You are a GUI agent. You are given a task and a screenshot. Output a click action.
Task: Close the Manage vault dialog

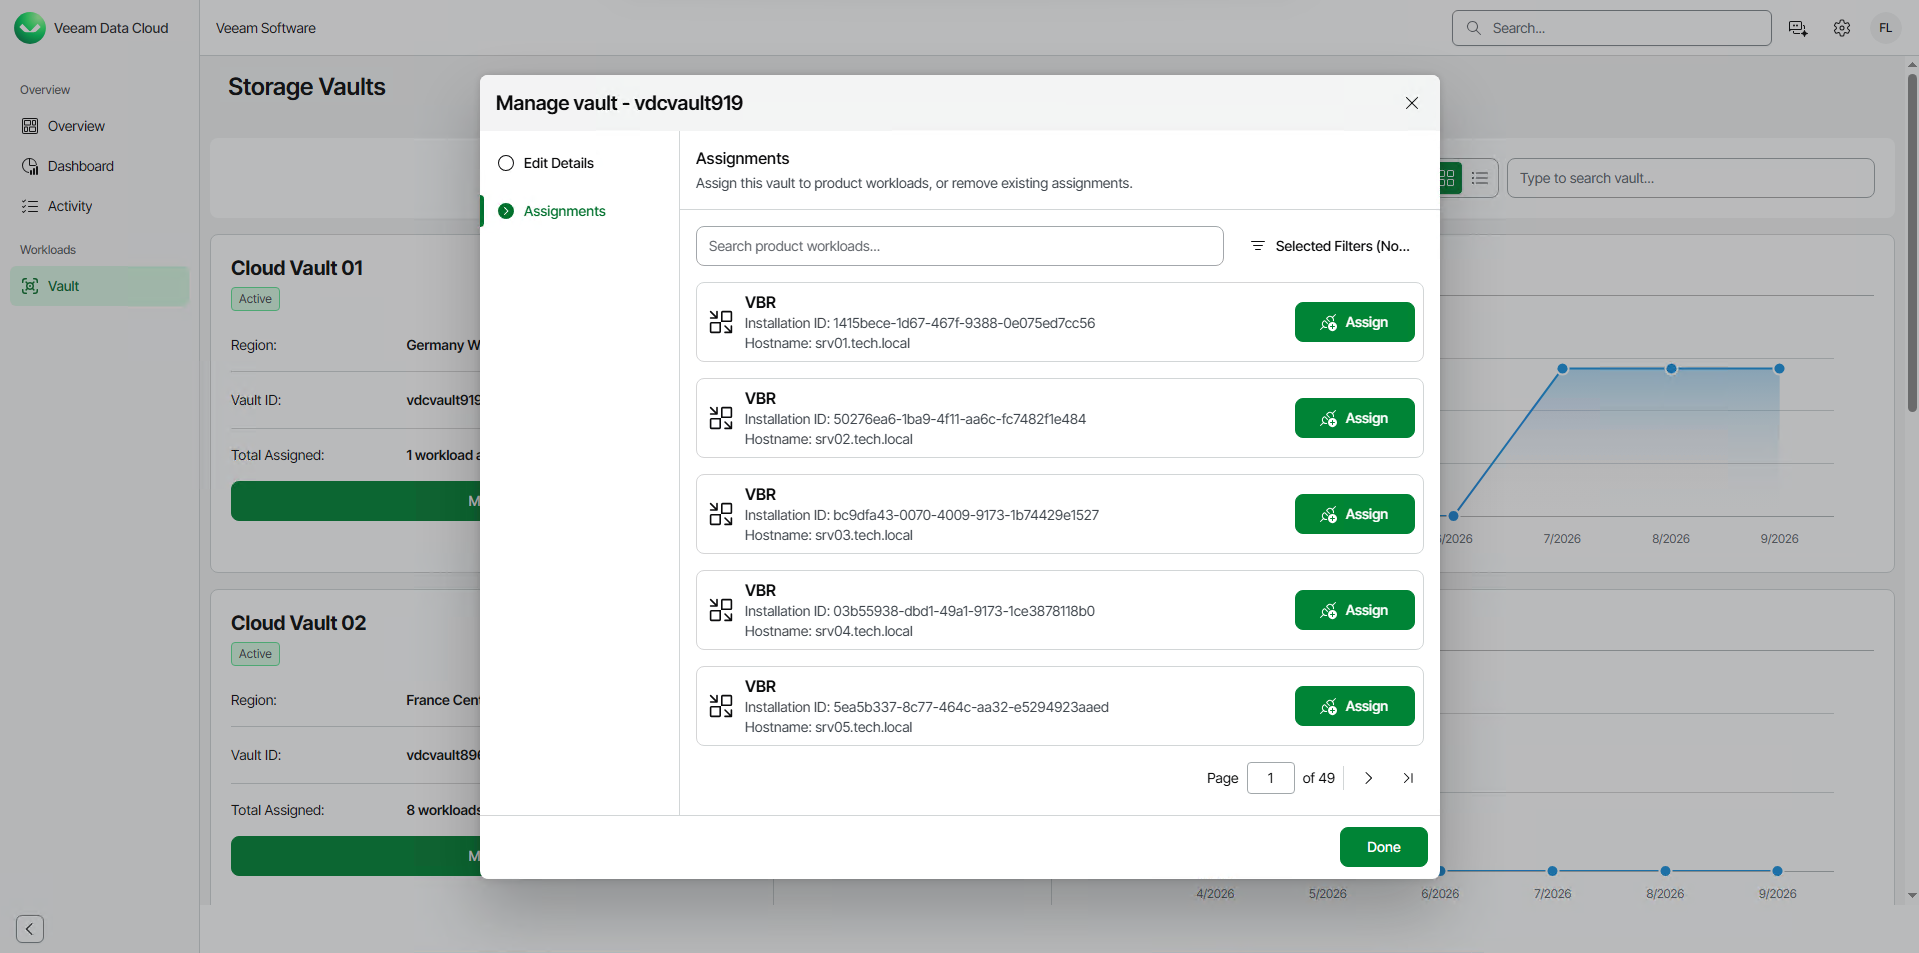click(x=1412, y=103)
